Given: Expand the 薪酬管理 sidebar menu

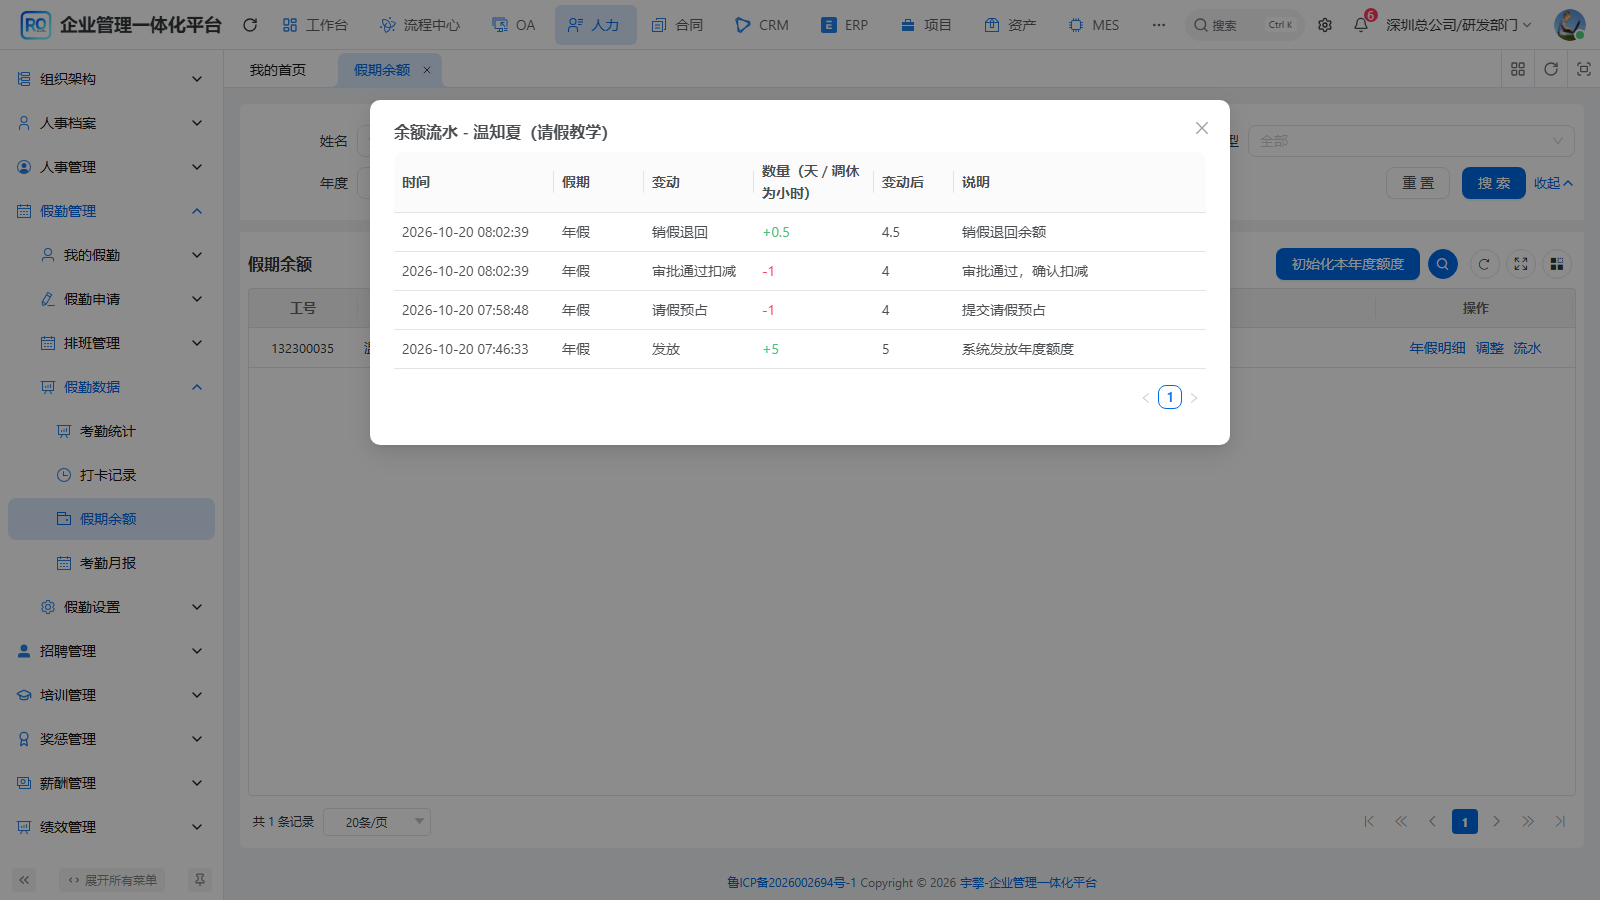Looking at the screenshot, I should pos(111,783).
